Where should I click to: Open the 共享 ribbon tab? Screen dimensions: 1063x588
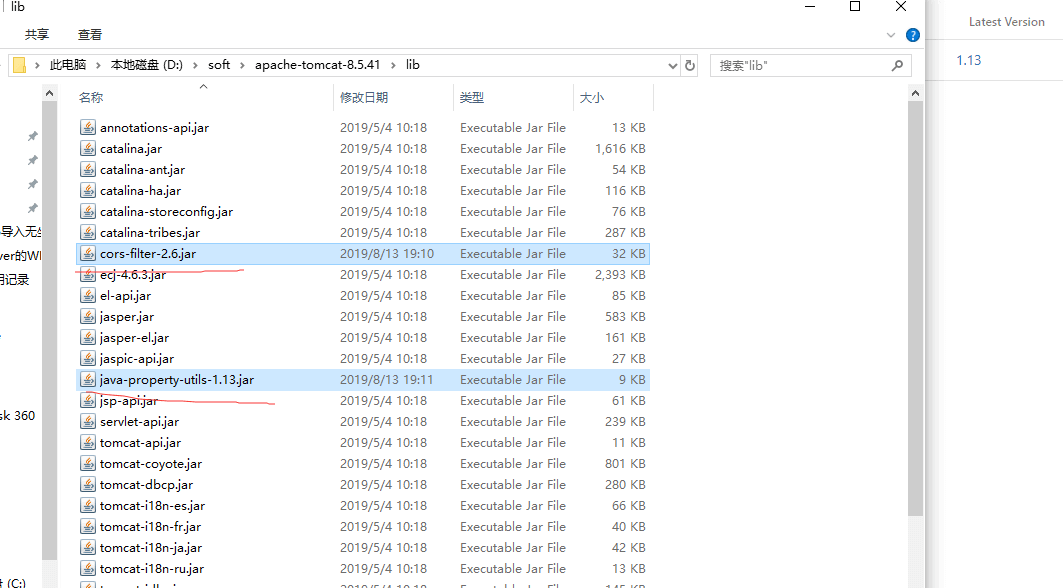37,35
